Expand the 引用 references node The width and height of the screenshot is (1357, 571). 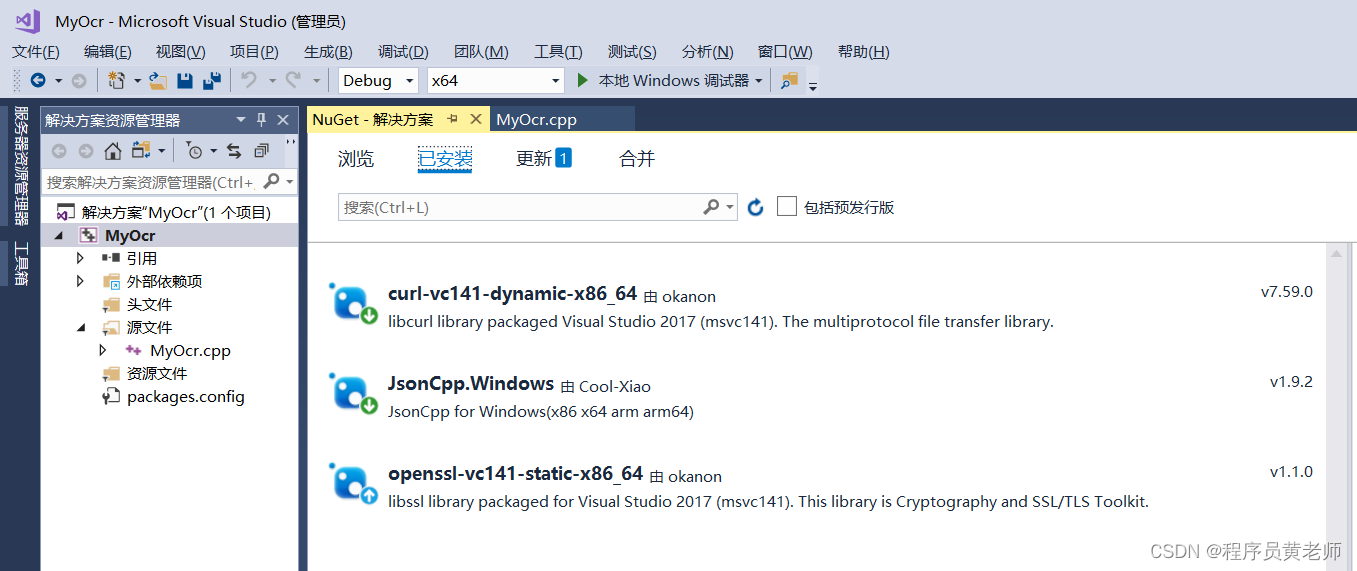(x=81, y=258)
